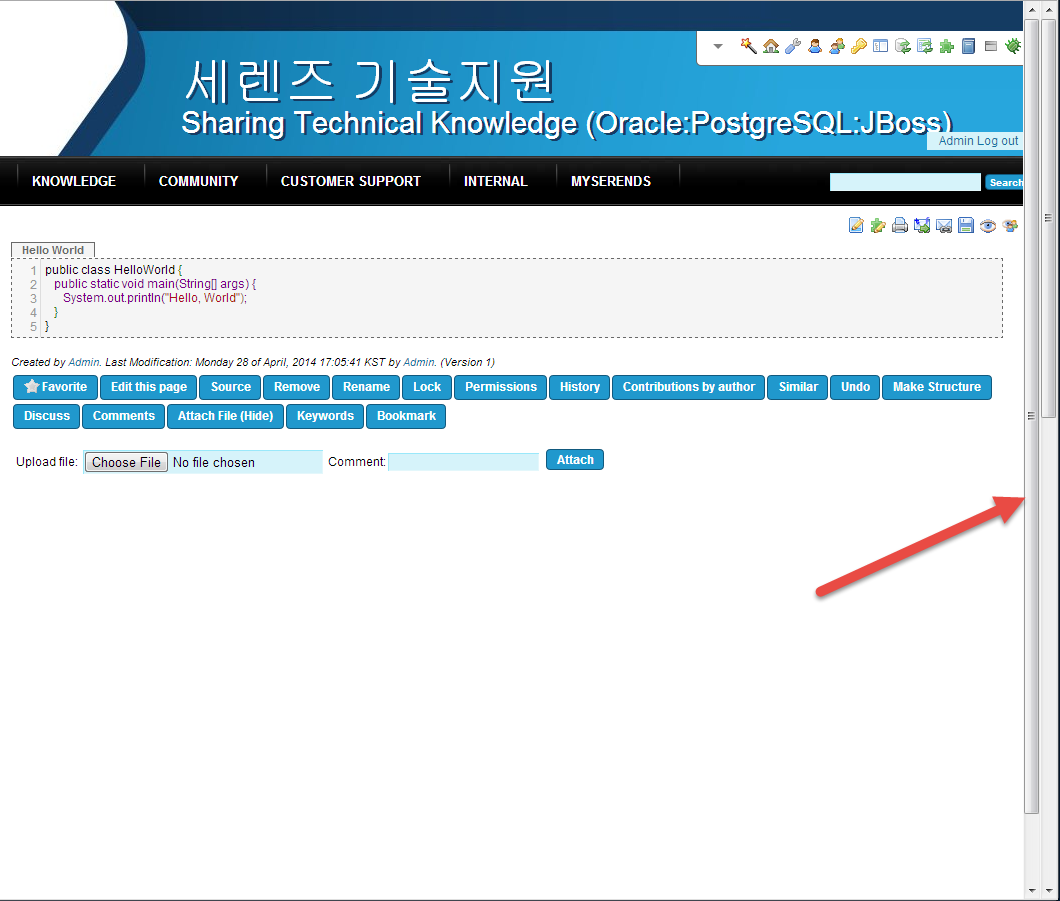Click the edit page pencil icon
This screenshot has height=901, width=1060.
click(856, 225)
